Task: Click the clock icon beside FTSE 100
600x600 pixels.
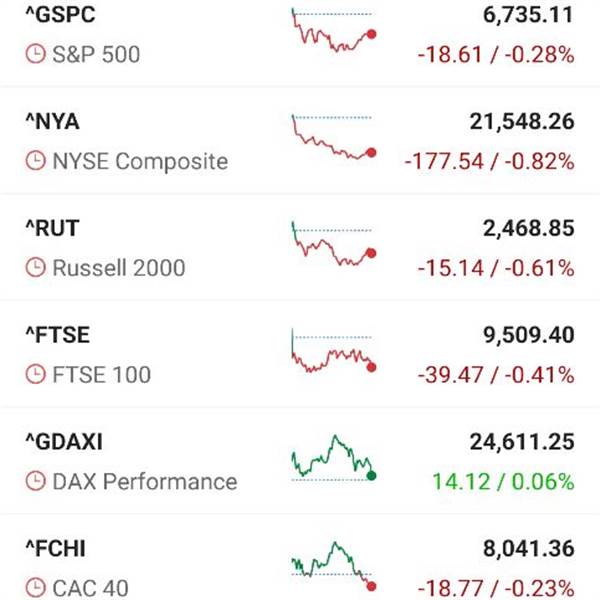Action: click(x=35, y=375)
